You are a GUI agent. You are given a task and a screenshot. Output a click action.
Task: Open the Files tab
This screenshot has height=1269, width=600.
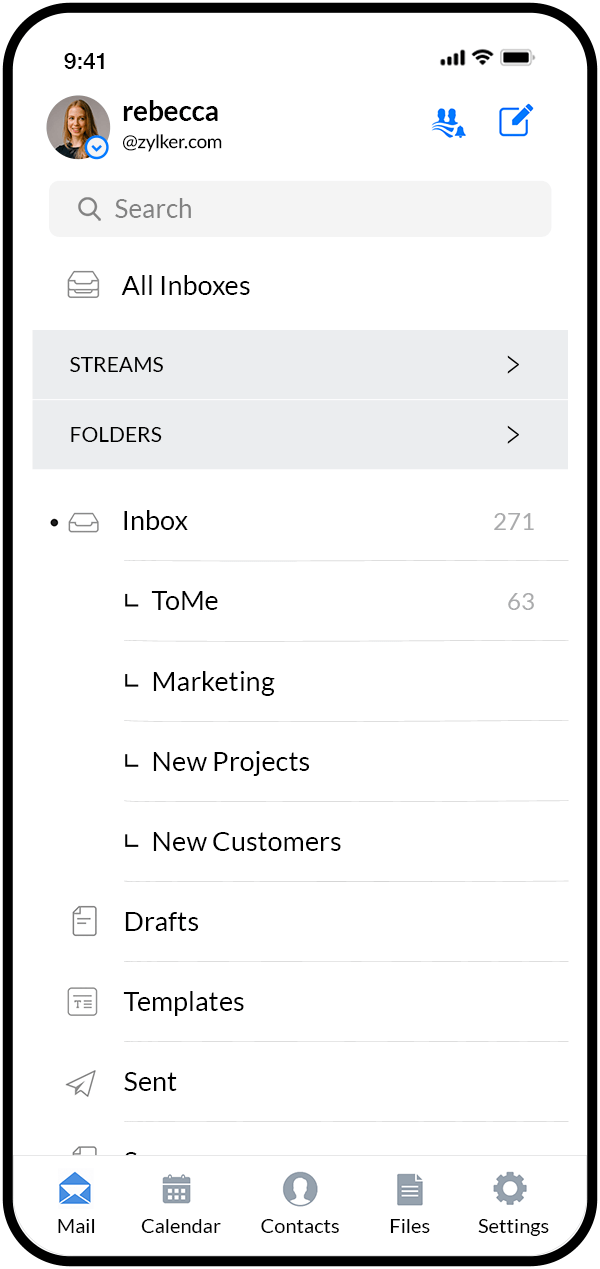410,1204
